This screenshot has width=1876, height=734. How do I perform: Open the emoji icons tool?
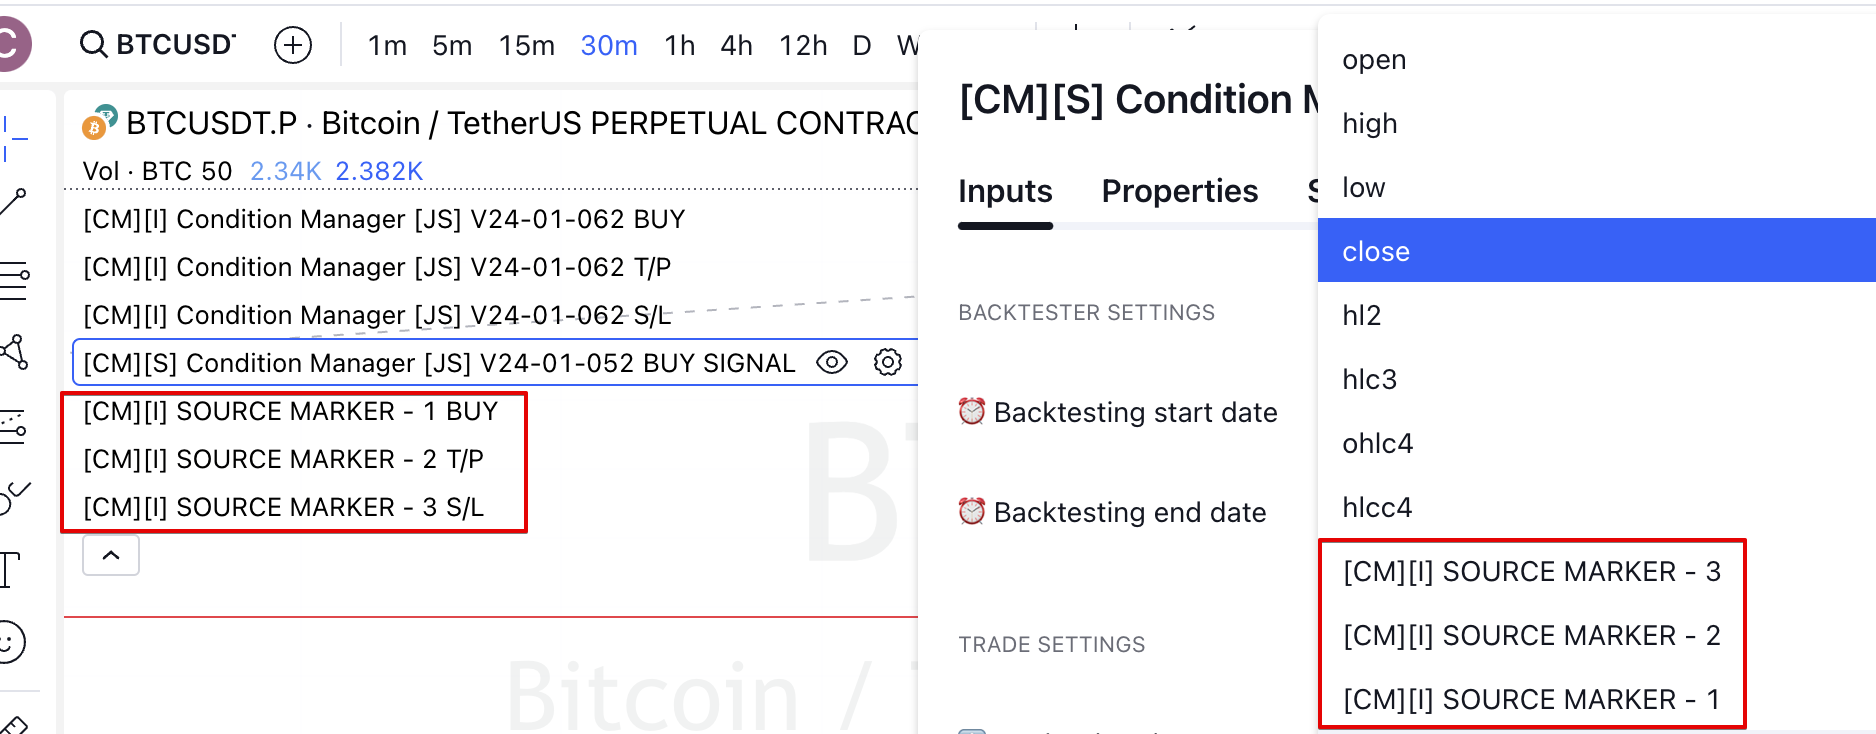(x=10, y=642)
